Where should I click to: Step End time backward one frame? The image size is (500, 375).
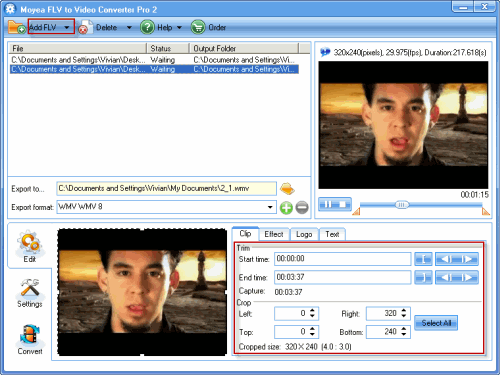[446, 277]
